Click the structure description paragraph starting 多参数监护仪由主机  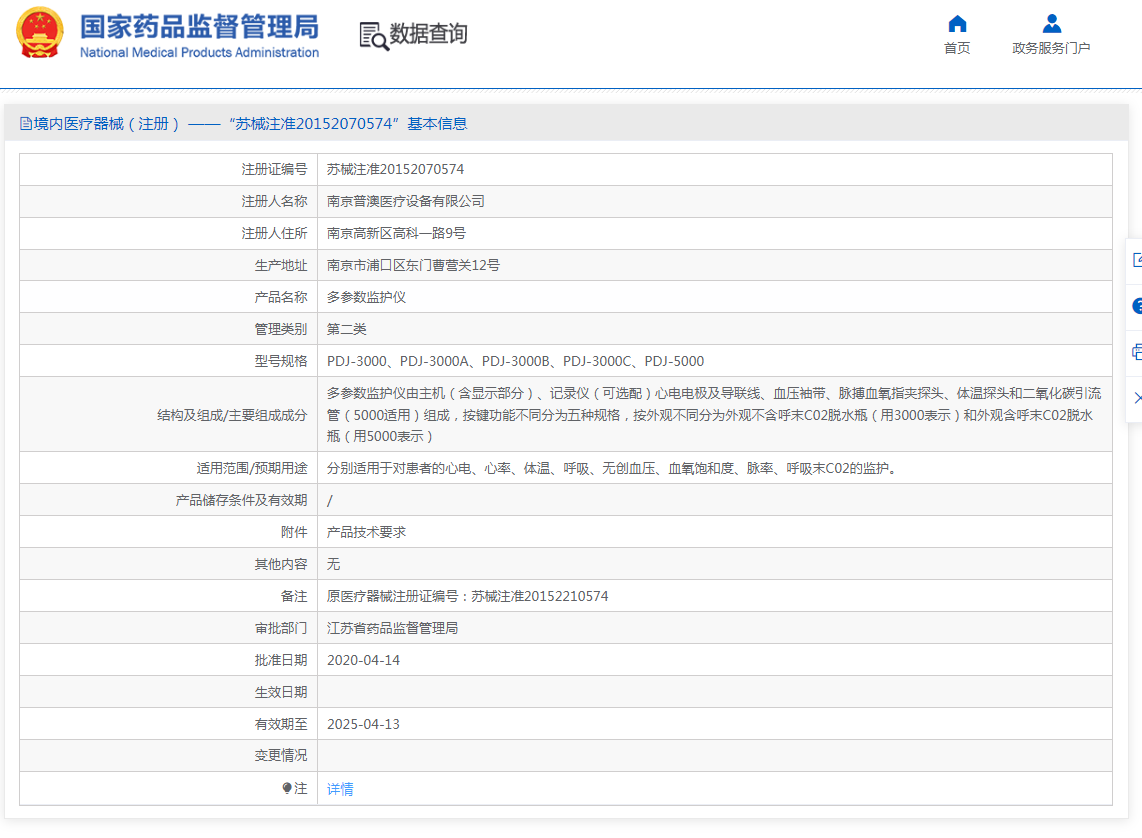[x=714, y=414]
